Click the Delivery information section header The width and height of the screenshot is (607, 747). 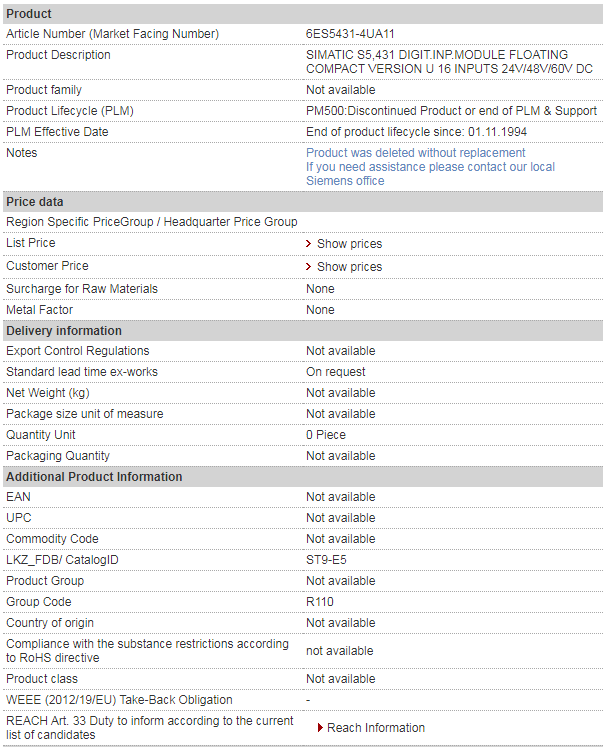[x=303, y=331]
